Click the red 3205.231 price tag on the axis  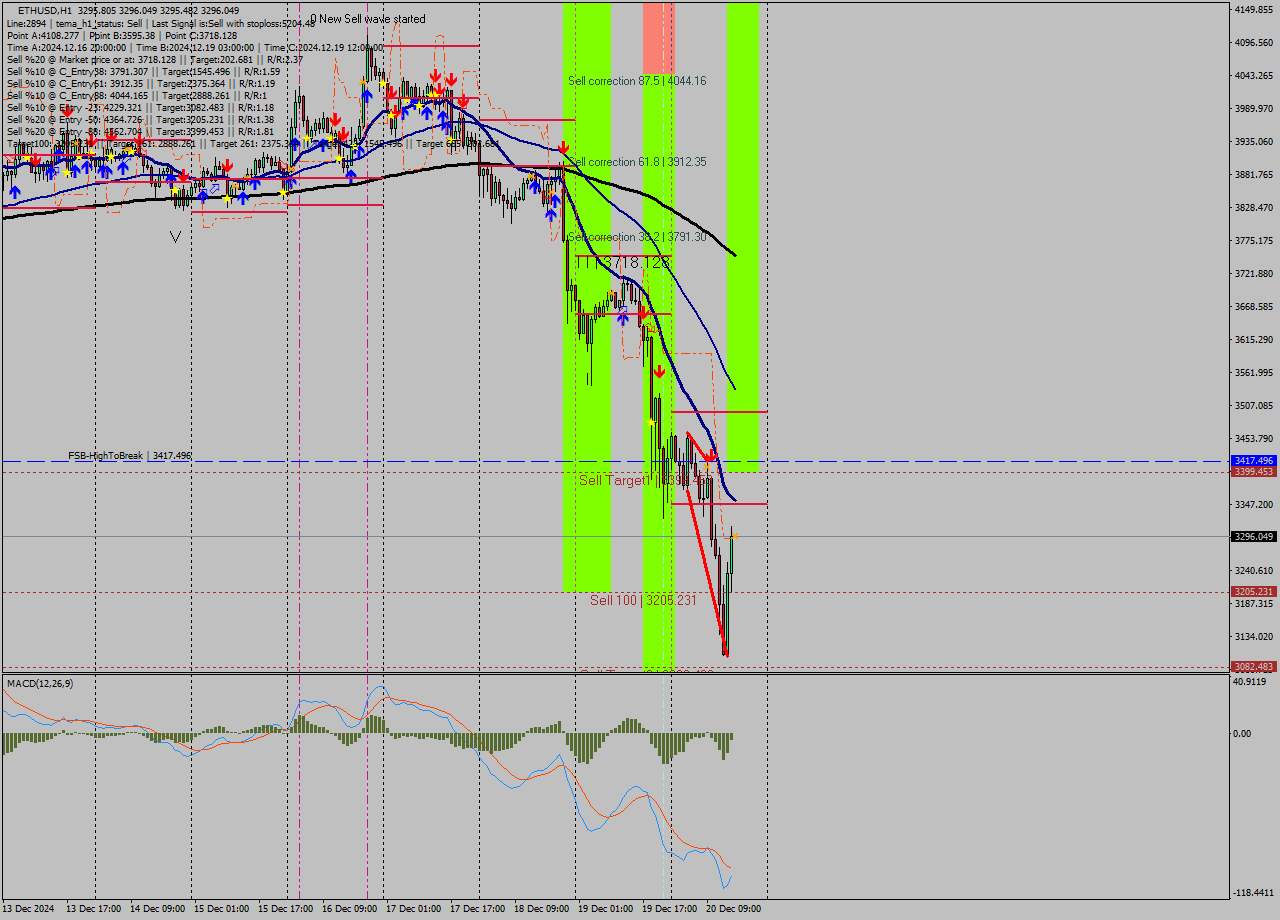point(1254,592)
